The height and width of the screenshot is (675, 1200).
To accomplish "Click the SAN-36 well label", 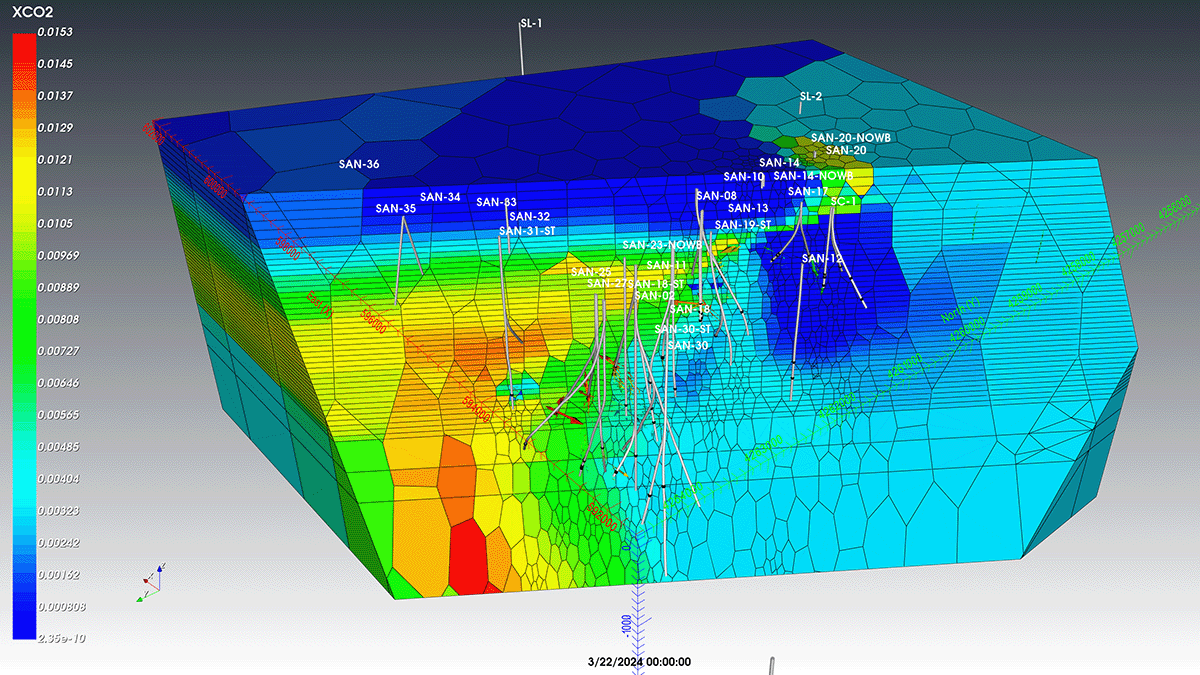I will (359, 164).
